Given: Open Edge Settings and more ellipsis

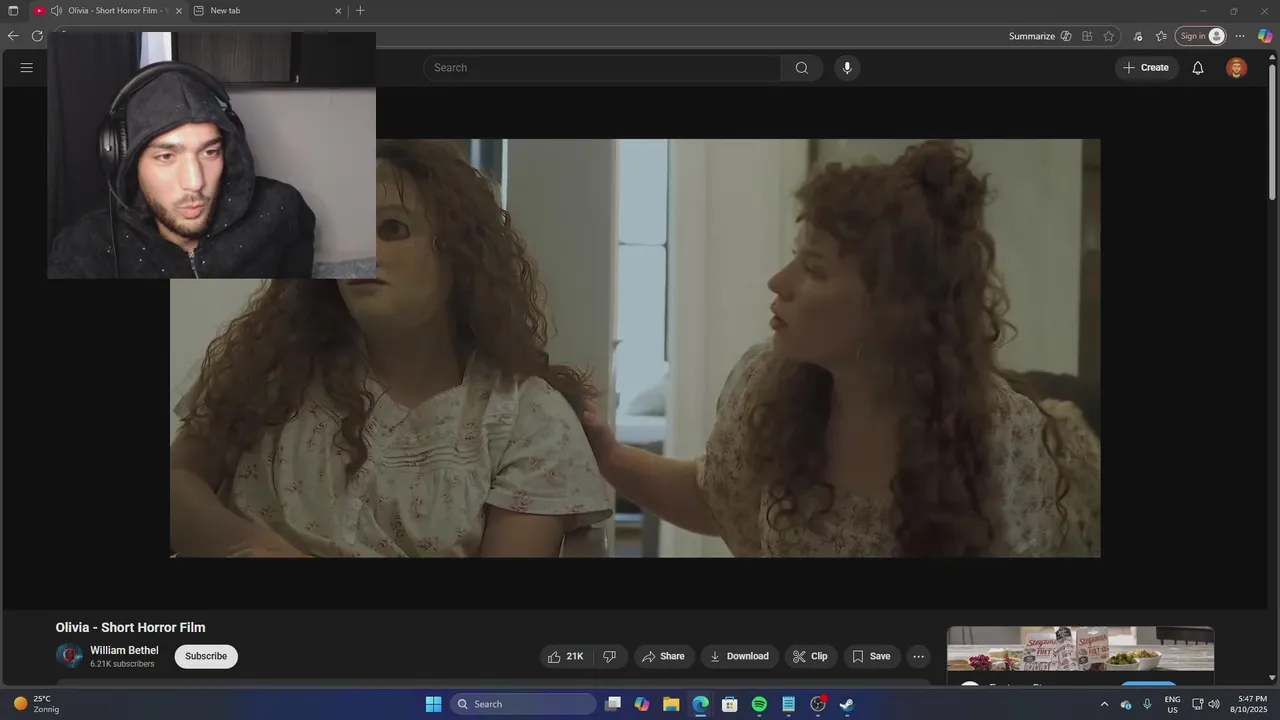Looking at the screenshot, I should pyautogui.click(x=1240, y=36).
